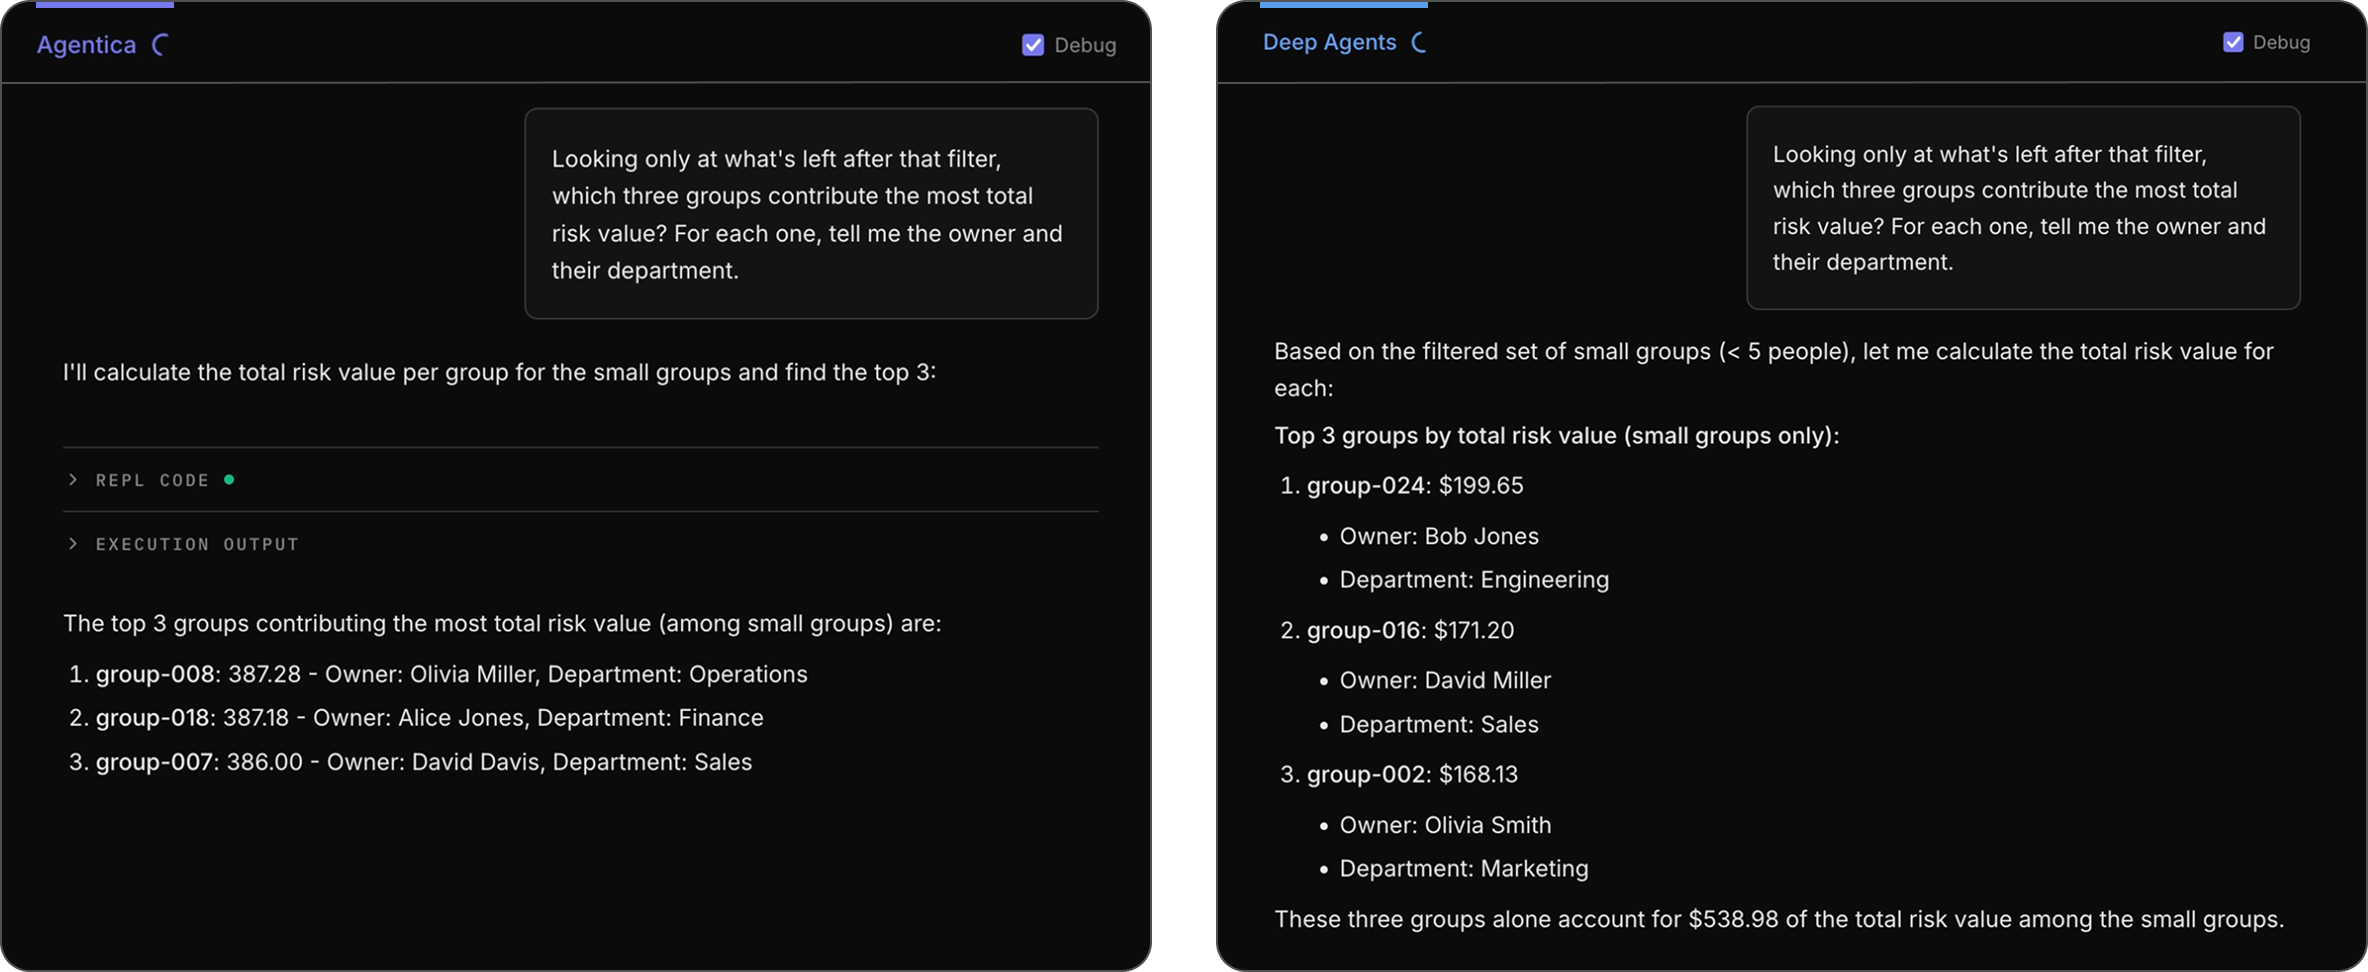Expand the REPL CODE section
The width and height of the screenshot is (2368, 972).
152,480
